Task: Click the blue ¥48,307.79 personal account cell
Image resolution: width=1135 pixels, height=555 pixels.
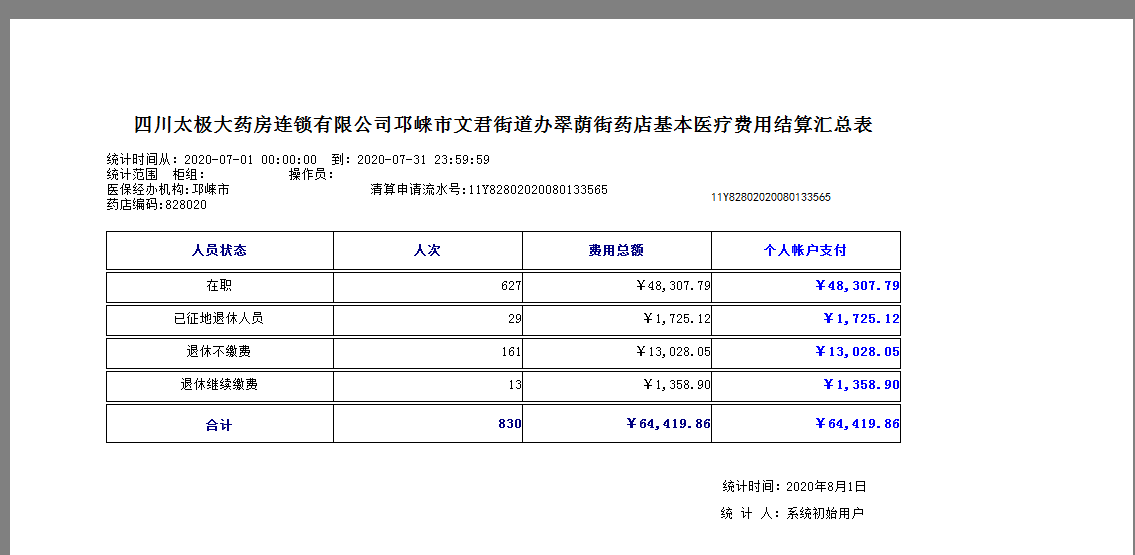Action: click(806, 286)
